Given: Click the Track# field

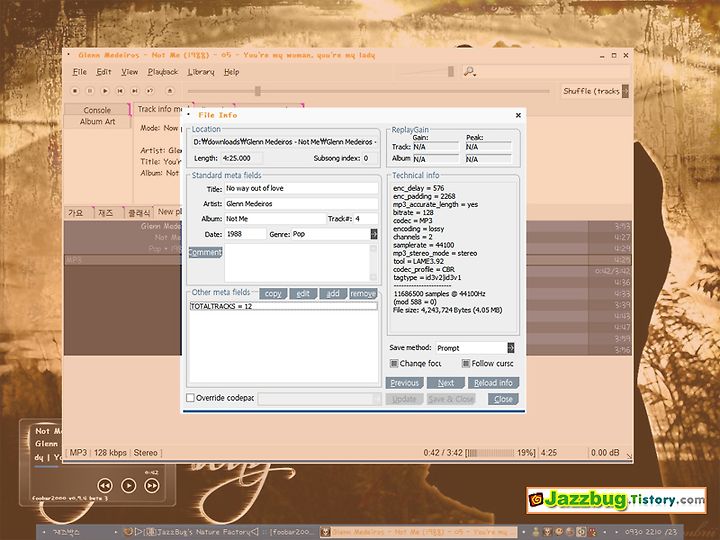Looking at the screenshot, I should (366, 219).
